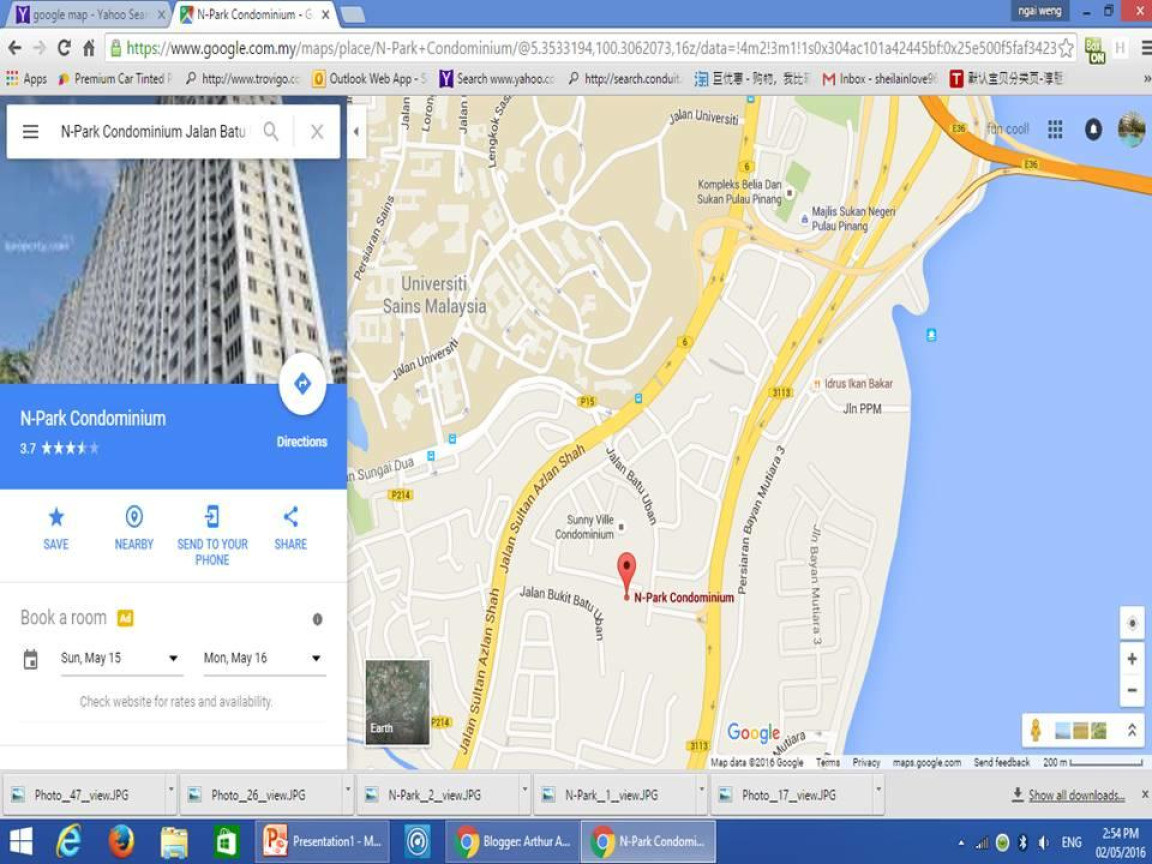Open check-in date dropdown Sun, May 15
The image size is (1152, 864).
[x=120, y=658]
